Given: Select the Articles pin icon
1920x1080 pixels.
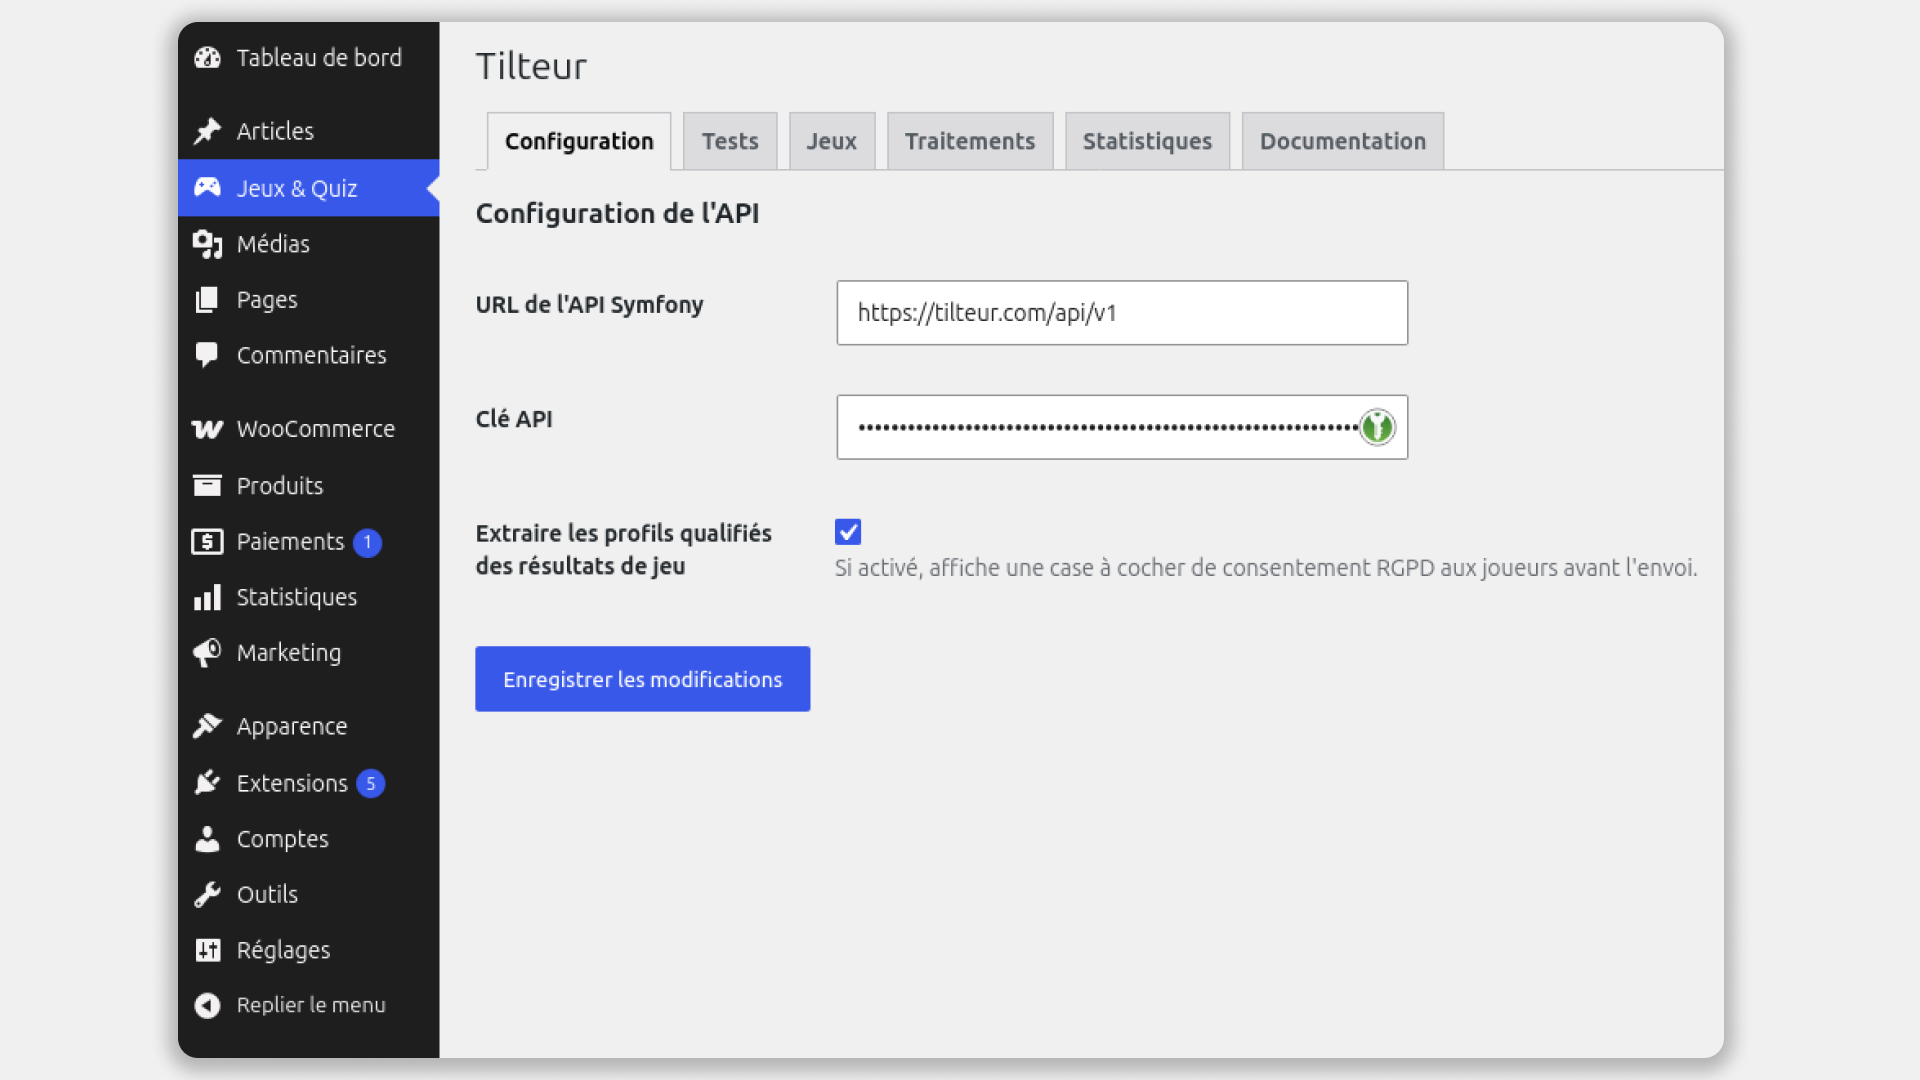Looking at the screenshot, I should (x=207, y=131).
